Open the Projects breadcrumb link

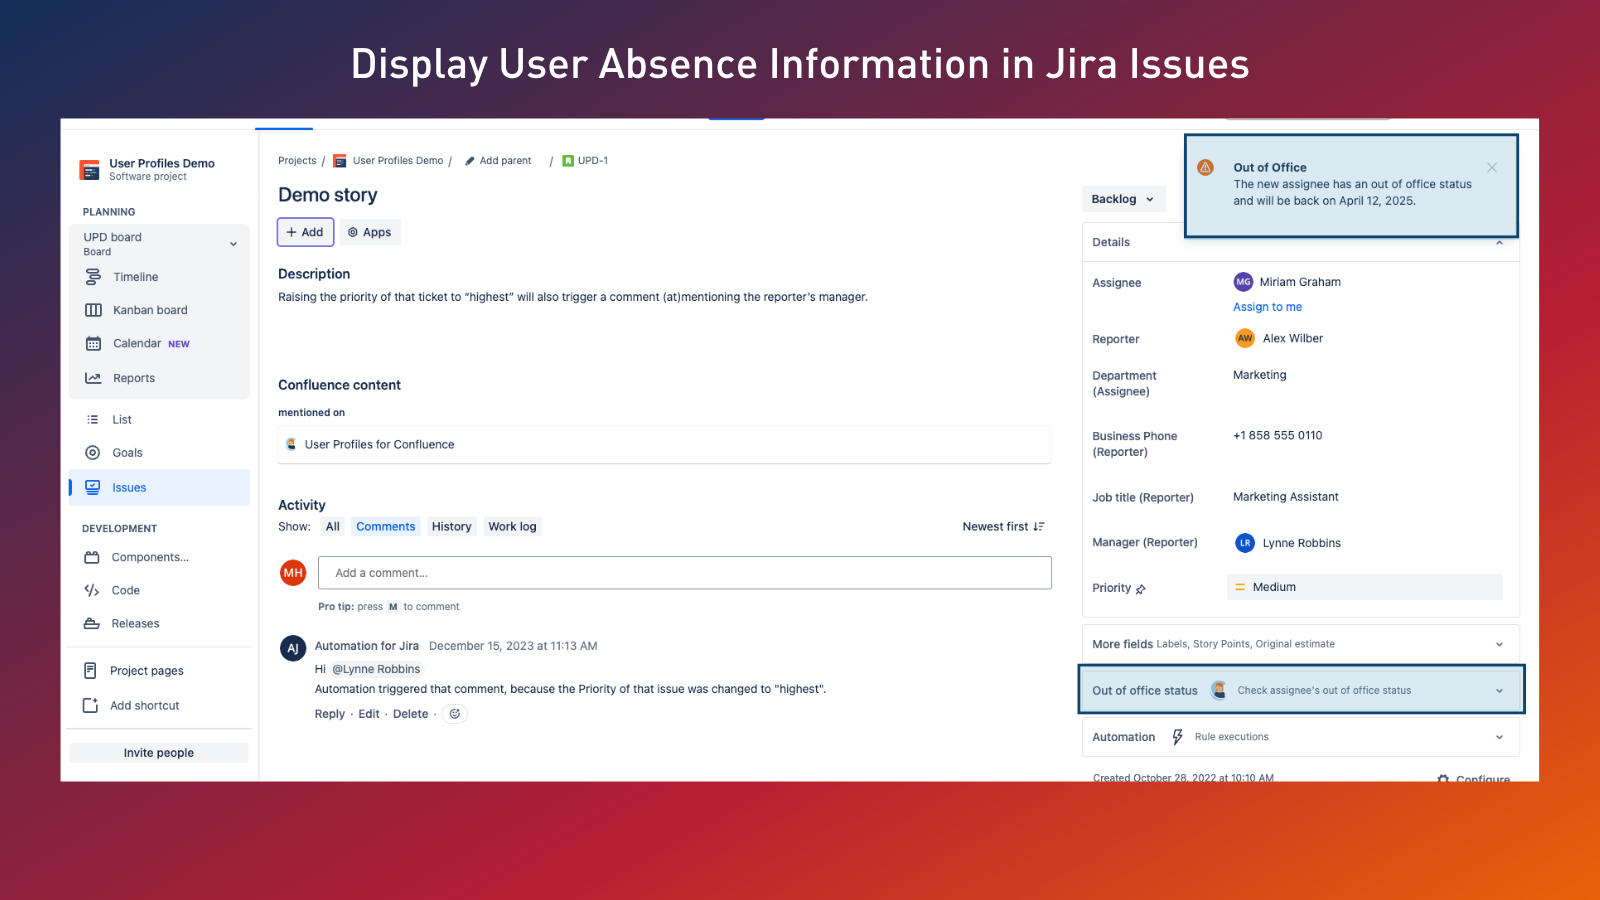coord(297,161)
